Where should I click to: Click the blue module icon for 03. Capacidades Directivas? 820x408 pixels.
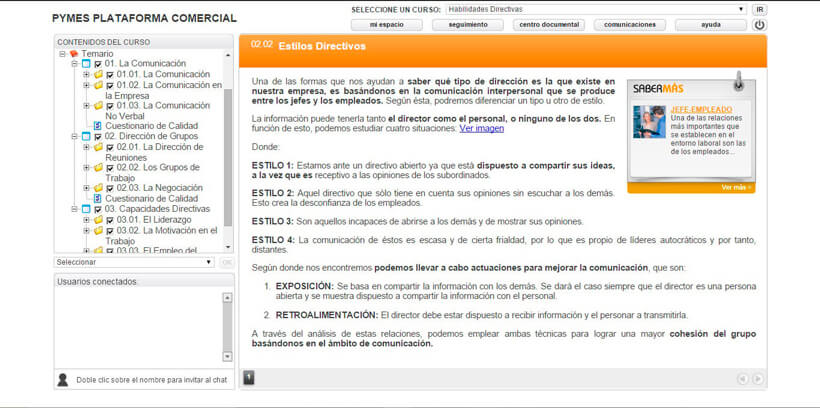pos(86,209)
